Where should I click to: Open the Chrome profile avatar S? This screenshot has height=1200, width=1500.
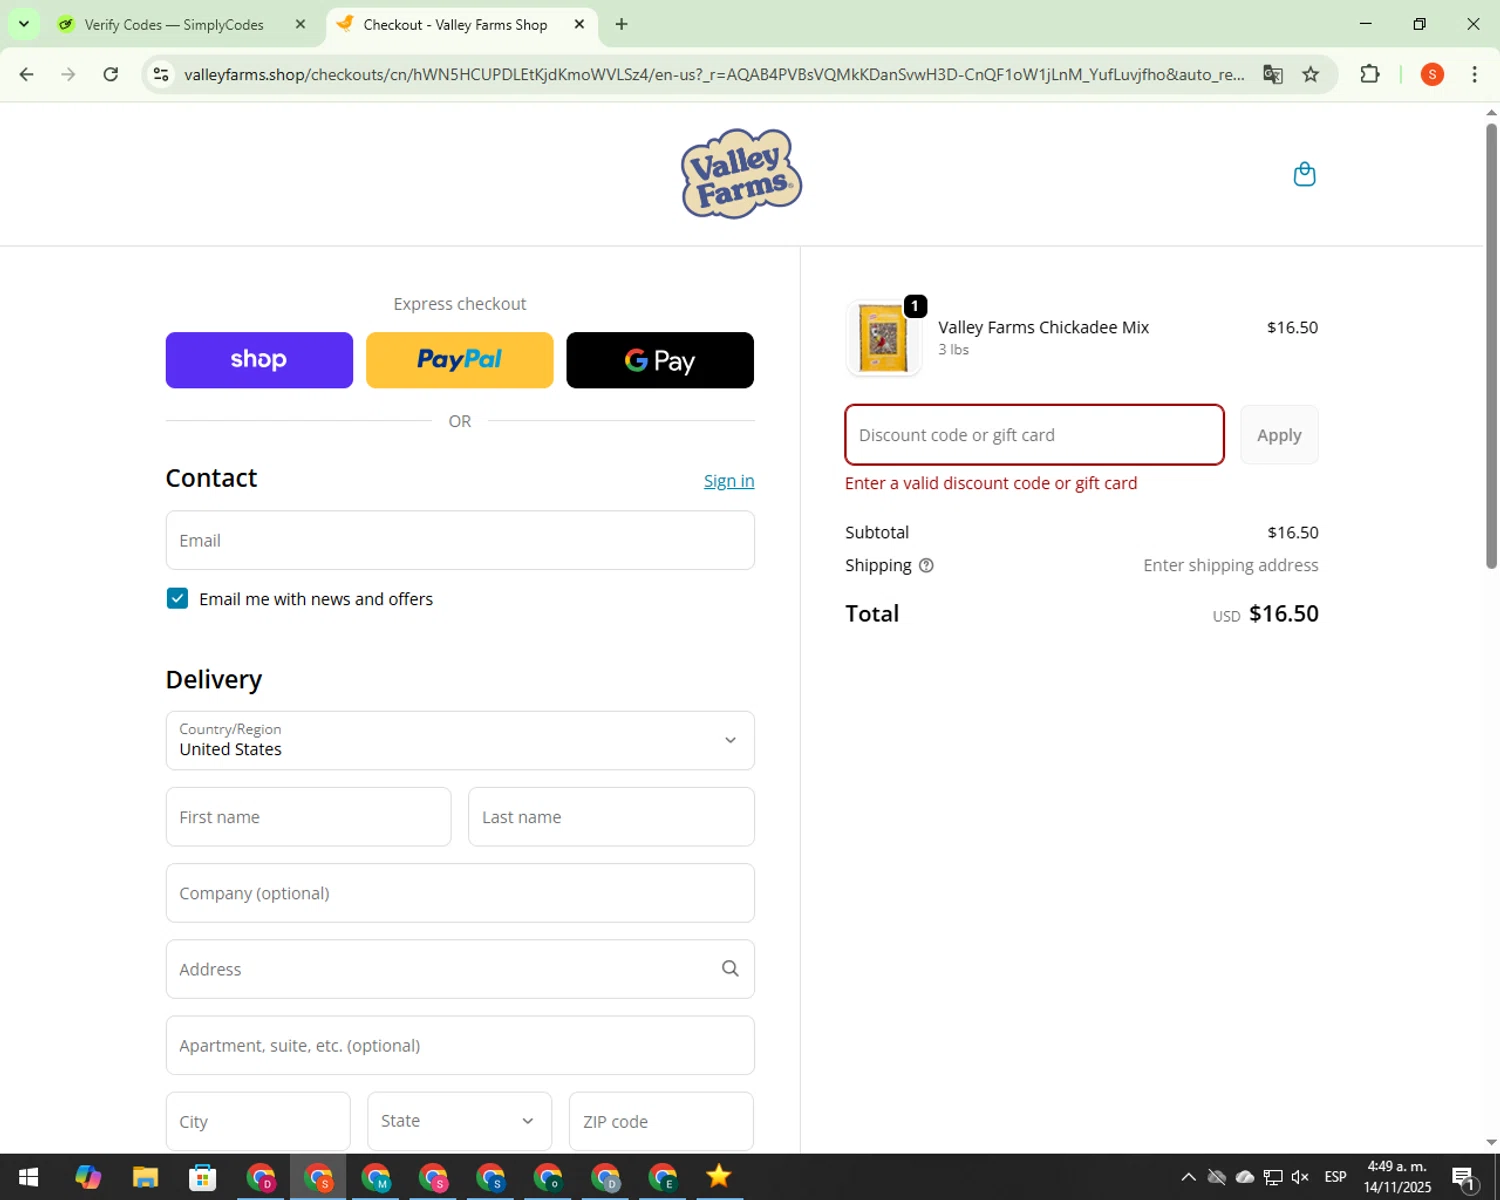(1432, 74)
